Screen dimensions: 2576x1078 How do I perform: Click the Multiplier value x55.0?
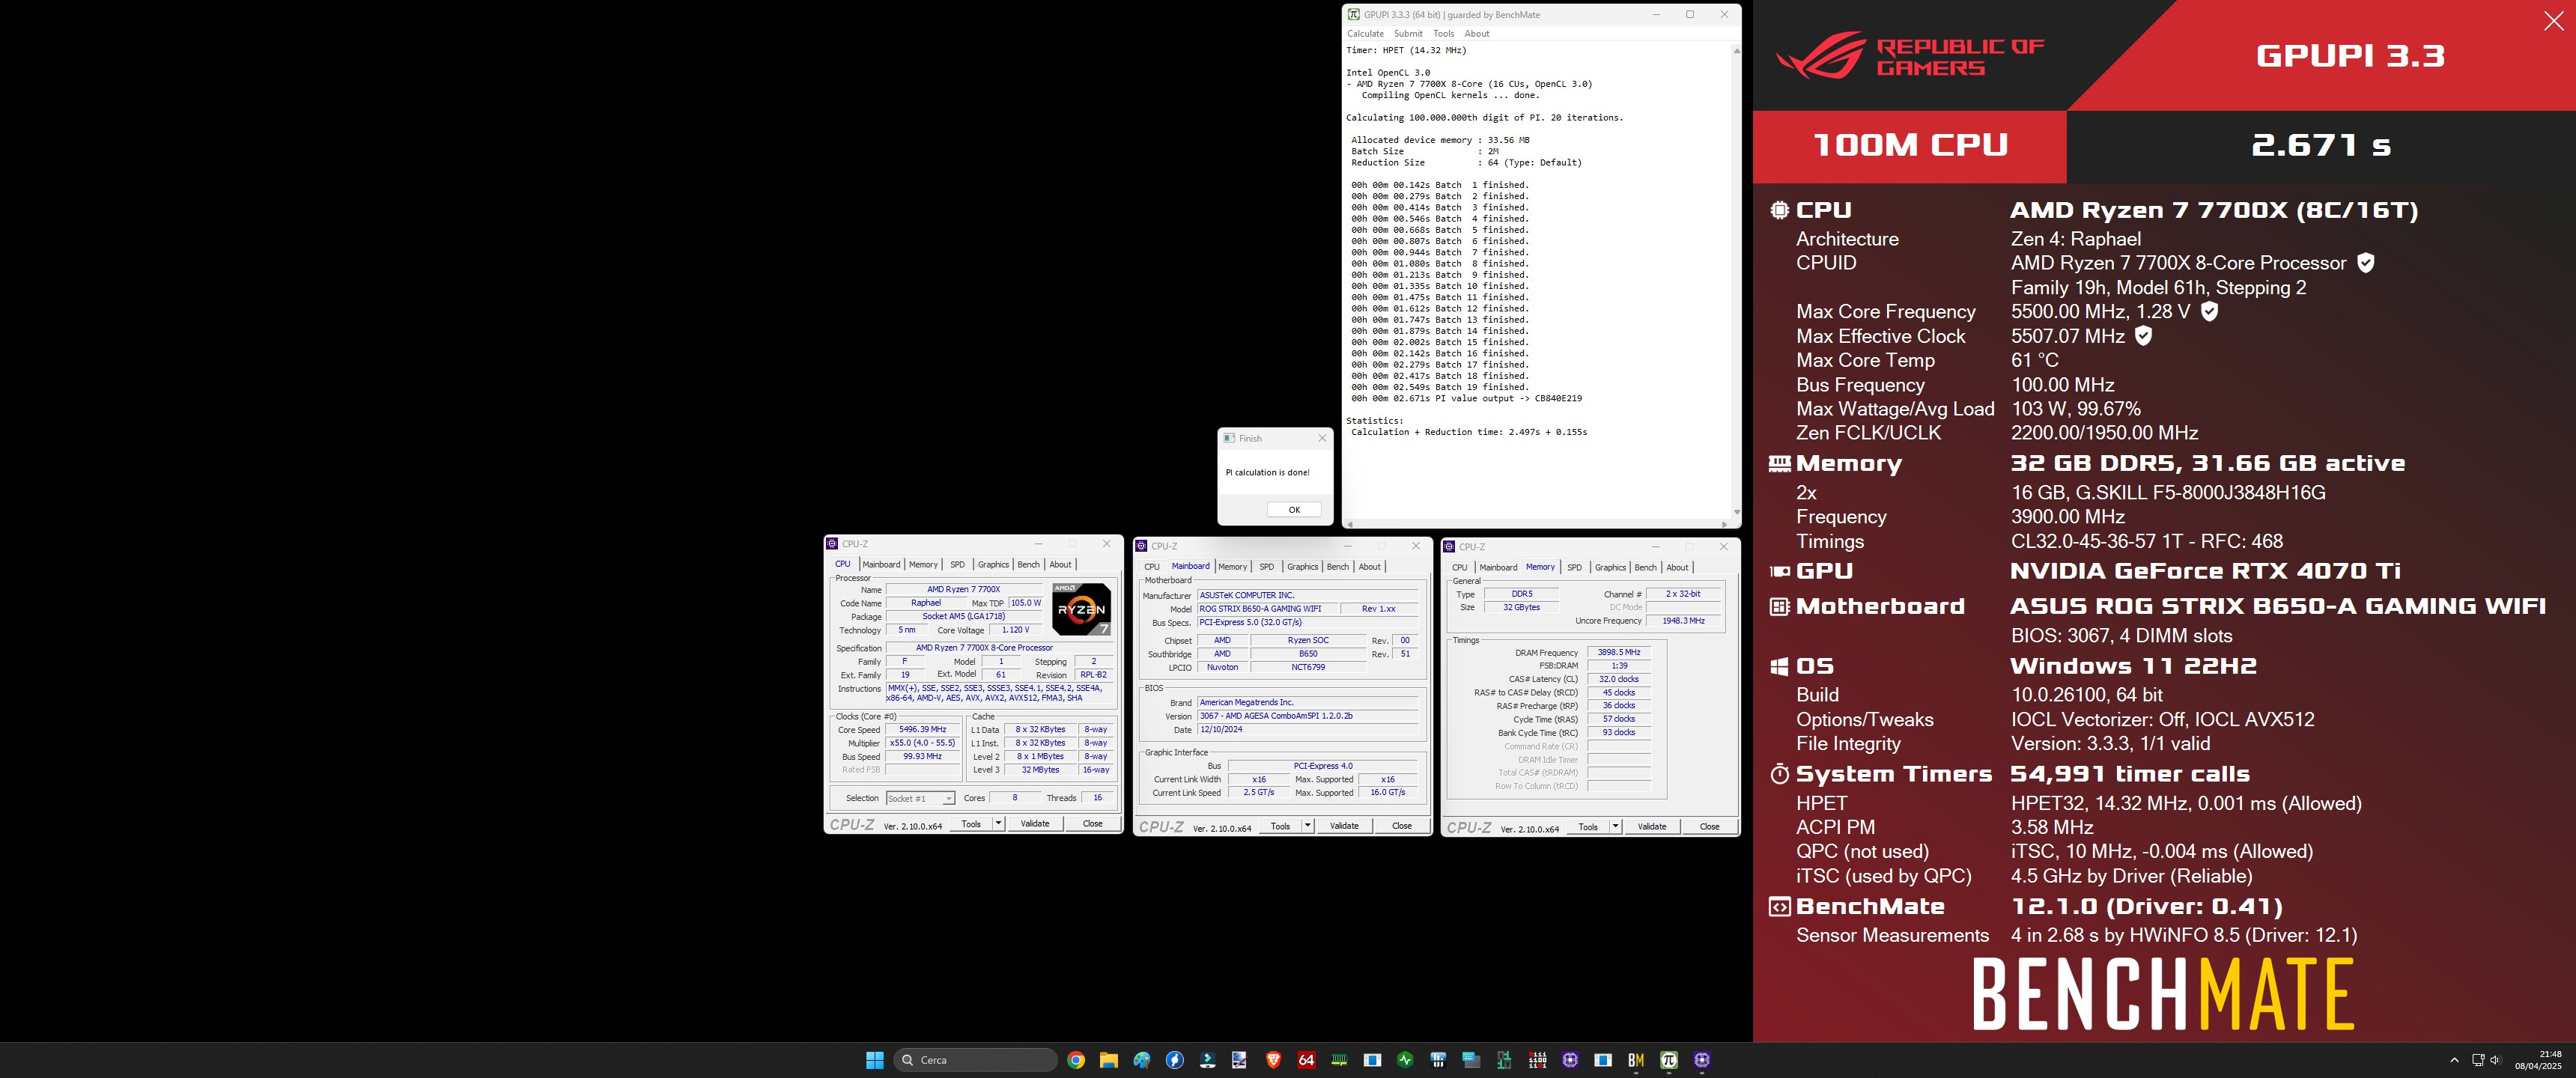click(922, 743)
